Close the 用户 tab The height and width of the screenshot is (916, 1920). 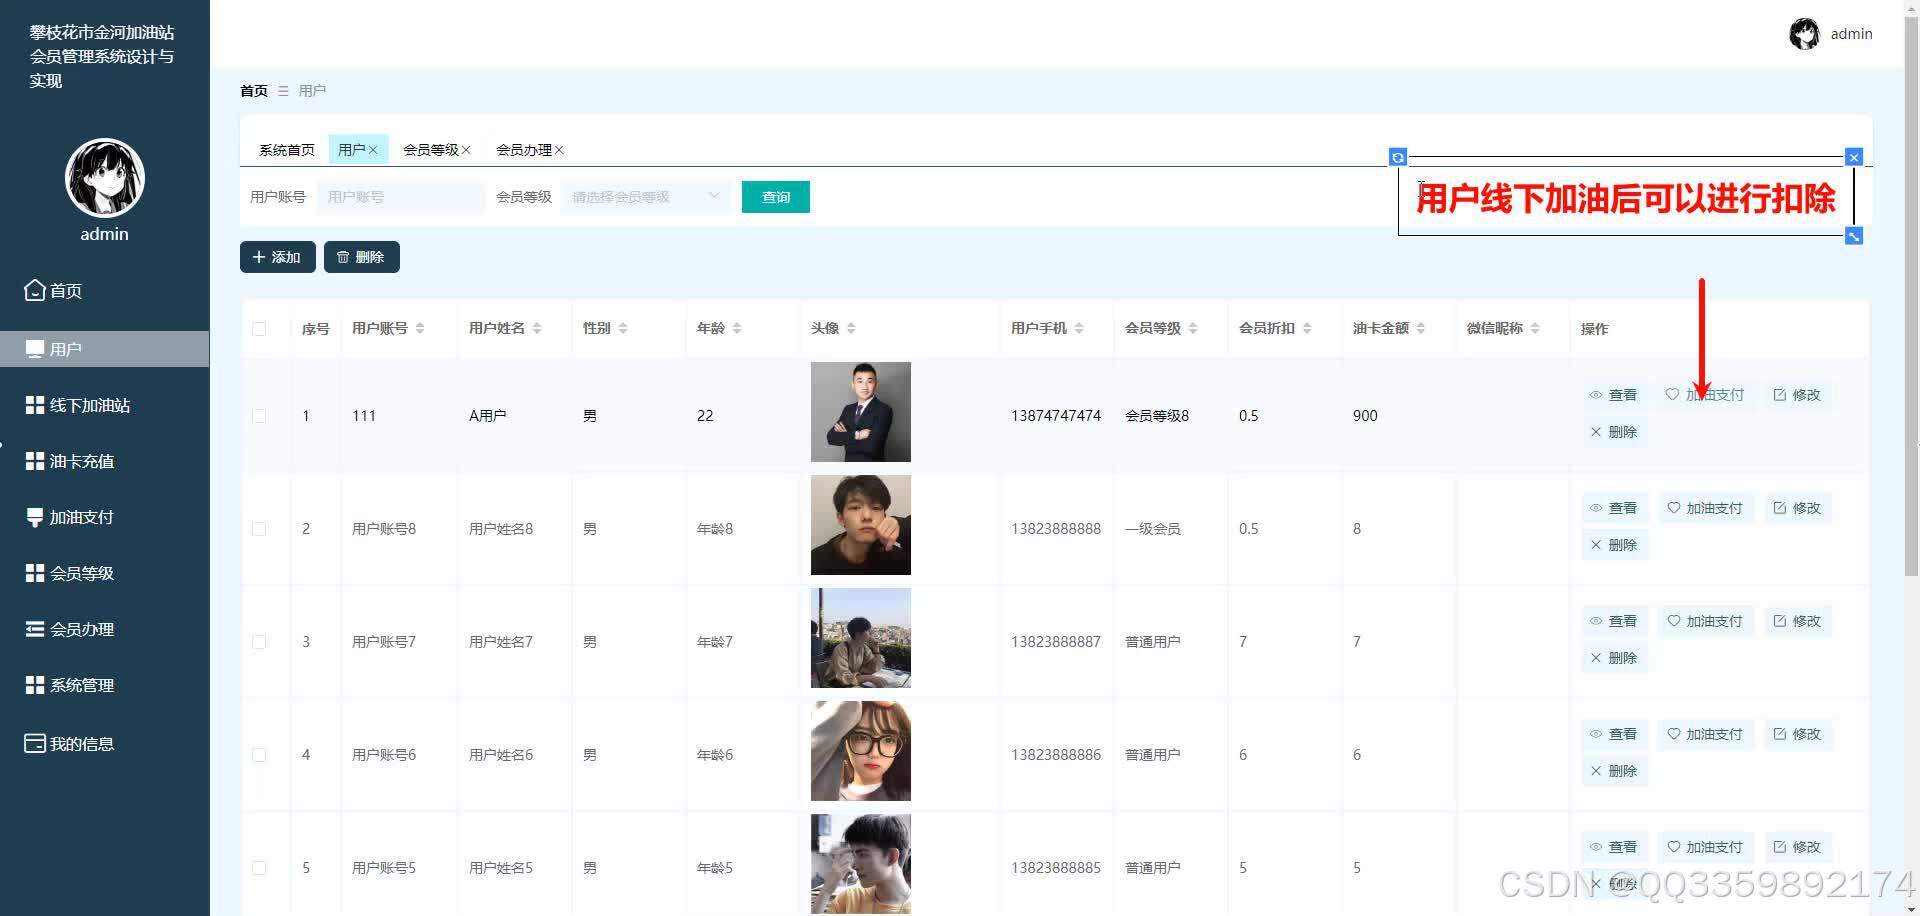373,150
